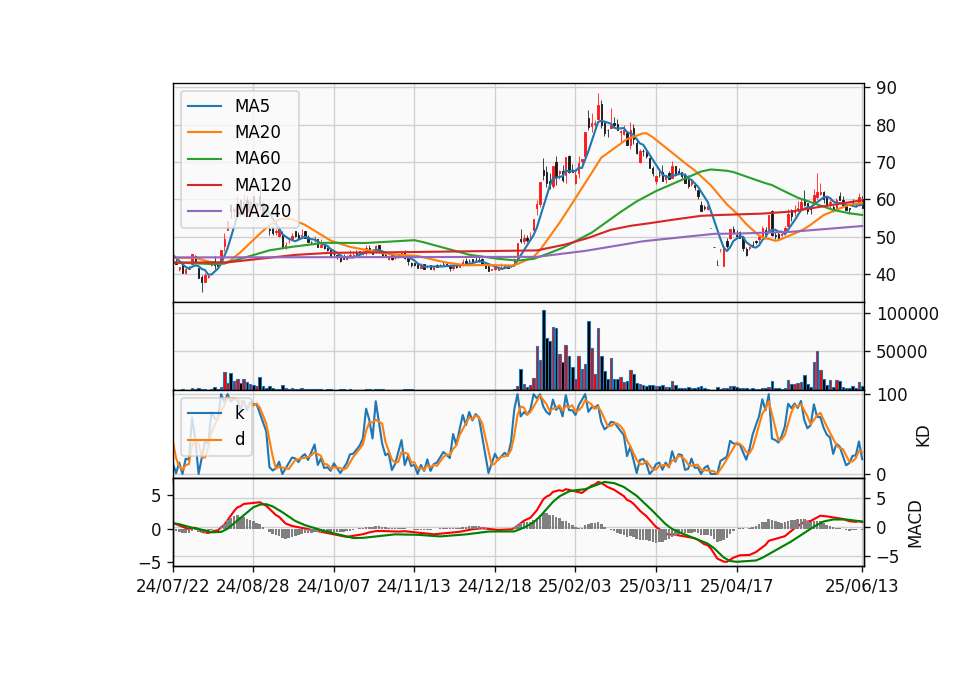Click the MA5 legend label
Viewport: 960px width, 690px height.
click(252, 106)
